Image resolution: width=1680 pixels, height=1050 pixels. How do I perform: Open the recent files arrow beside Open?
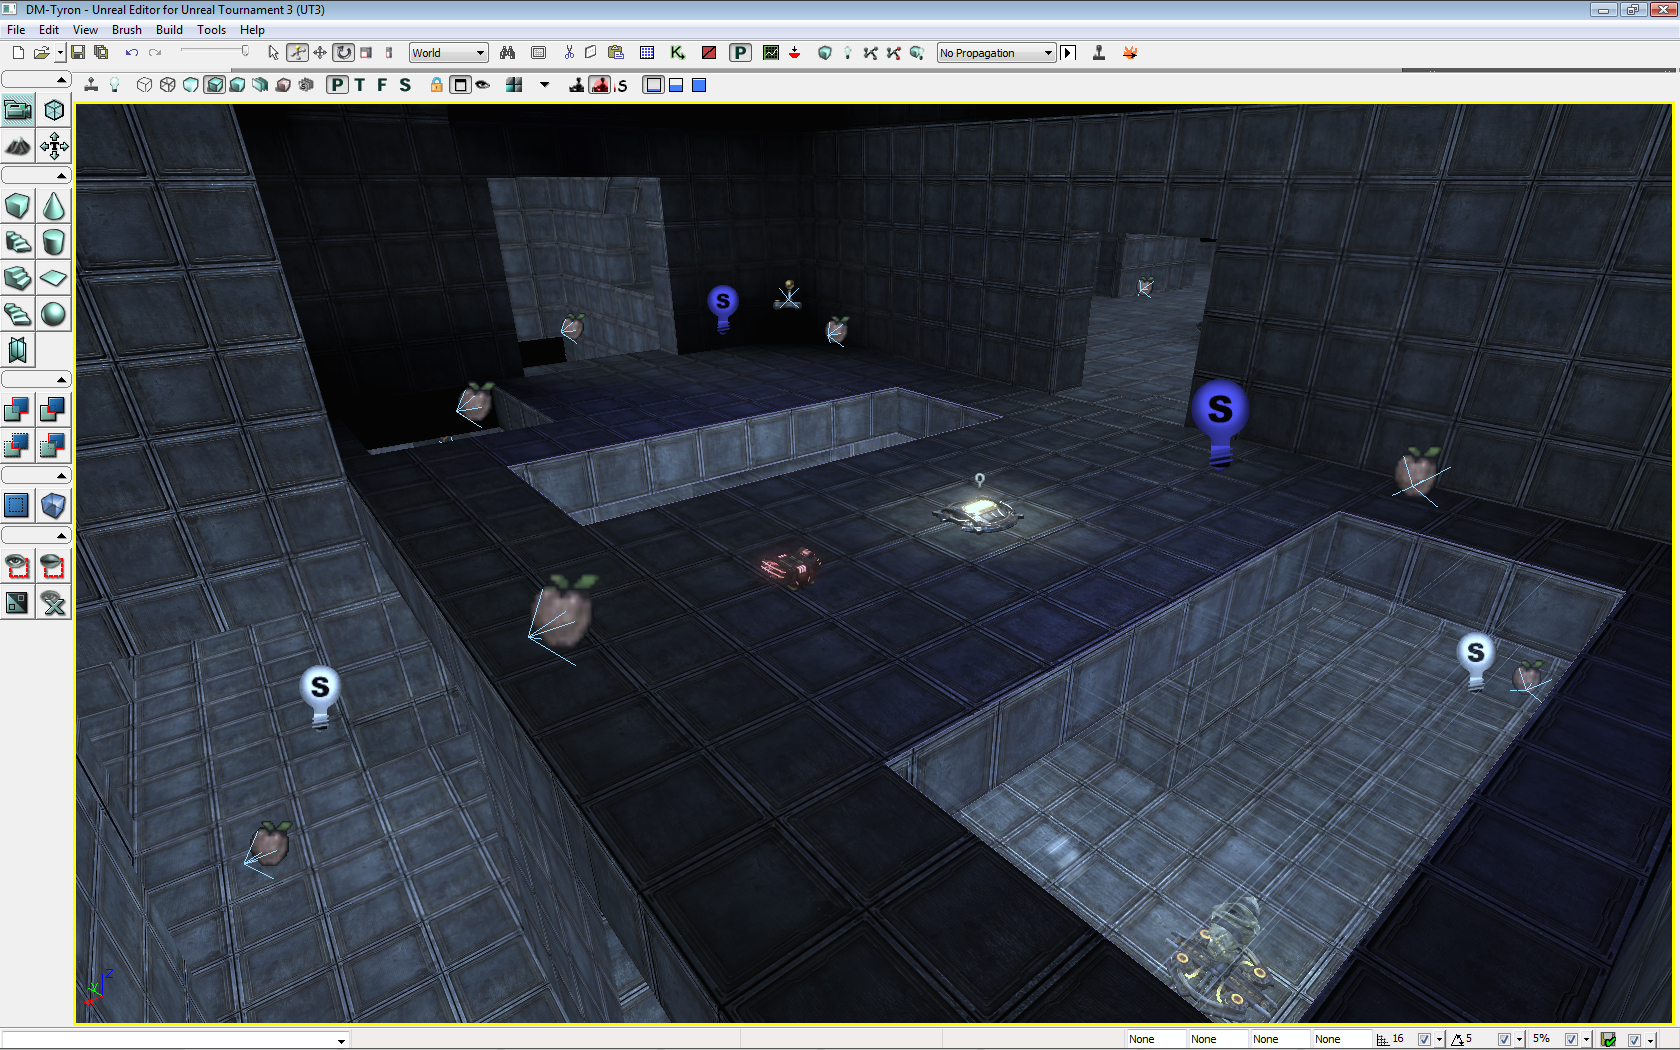60,53
